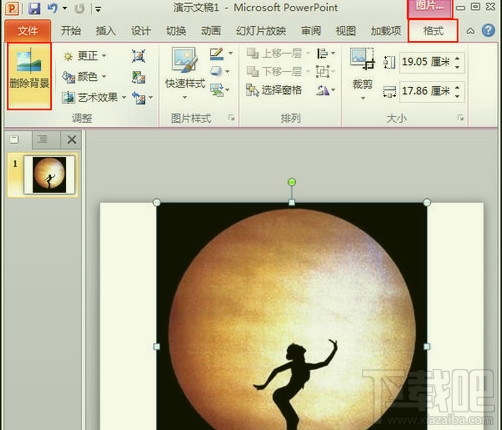Click the Compress Pictures icon

tap(138, 56)
